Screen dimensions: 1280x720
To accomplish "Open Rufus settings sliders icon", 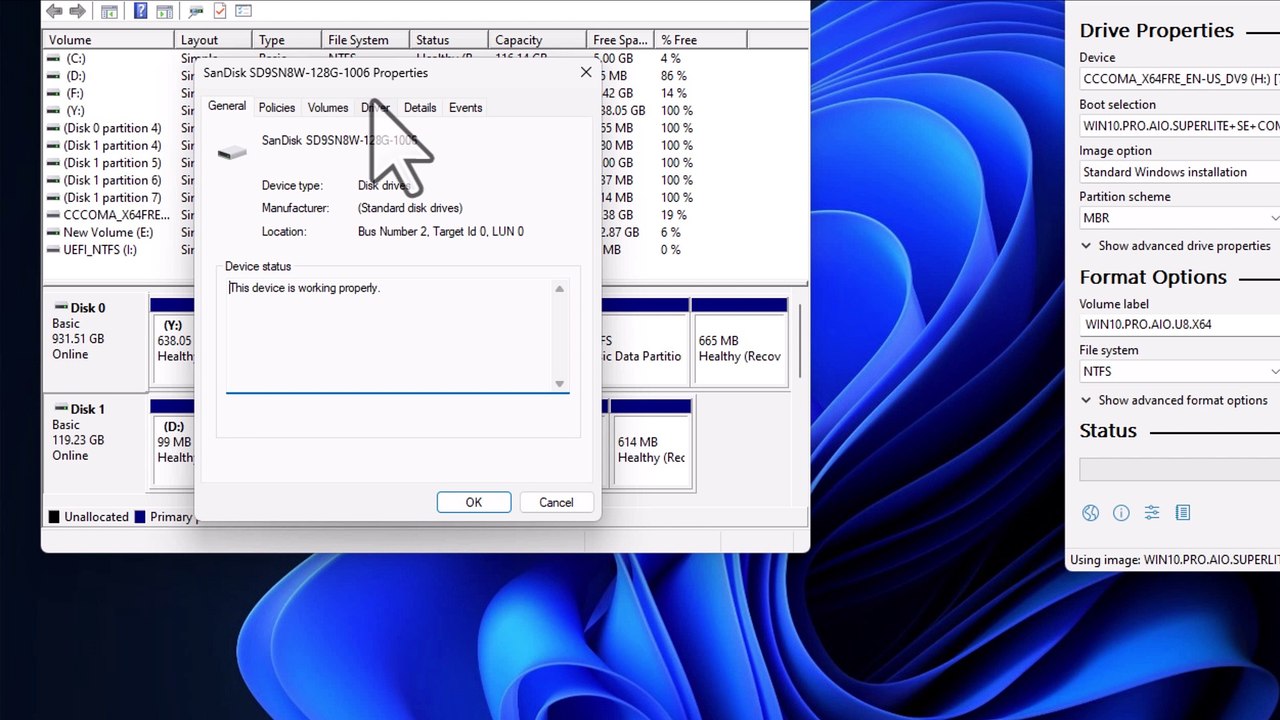I will (x=1152, y=513).
